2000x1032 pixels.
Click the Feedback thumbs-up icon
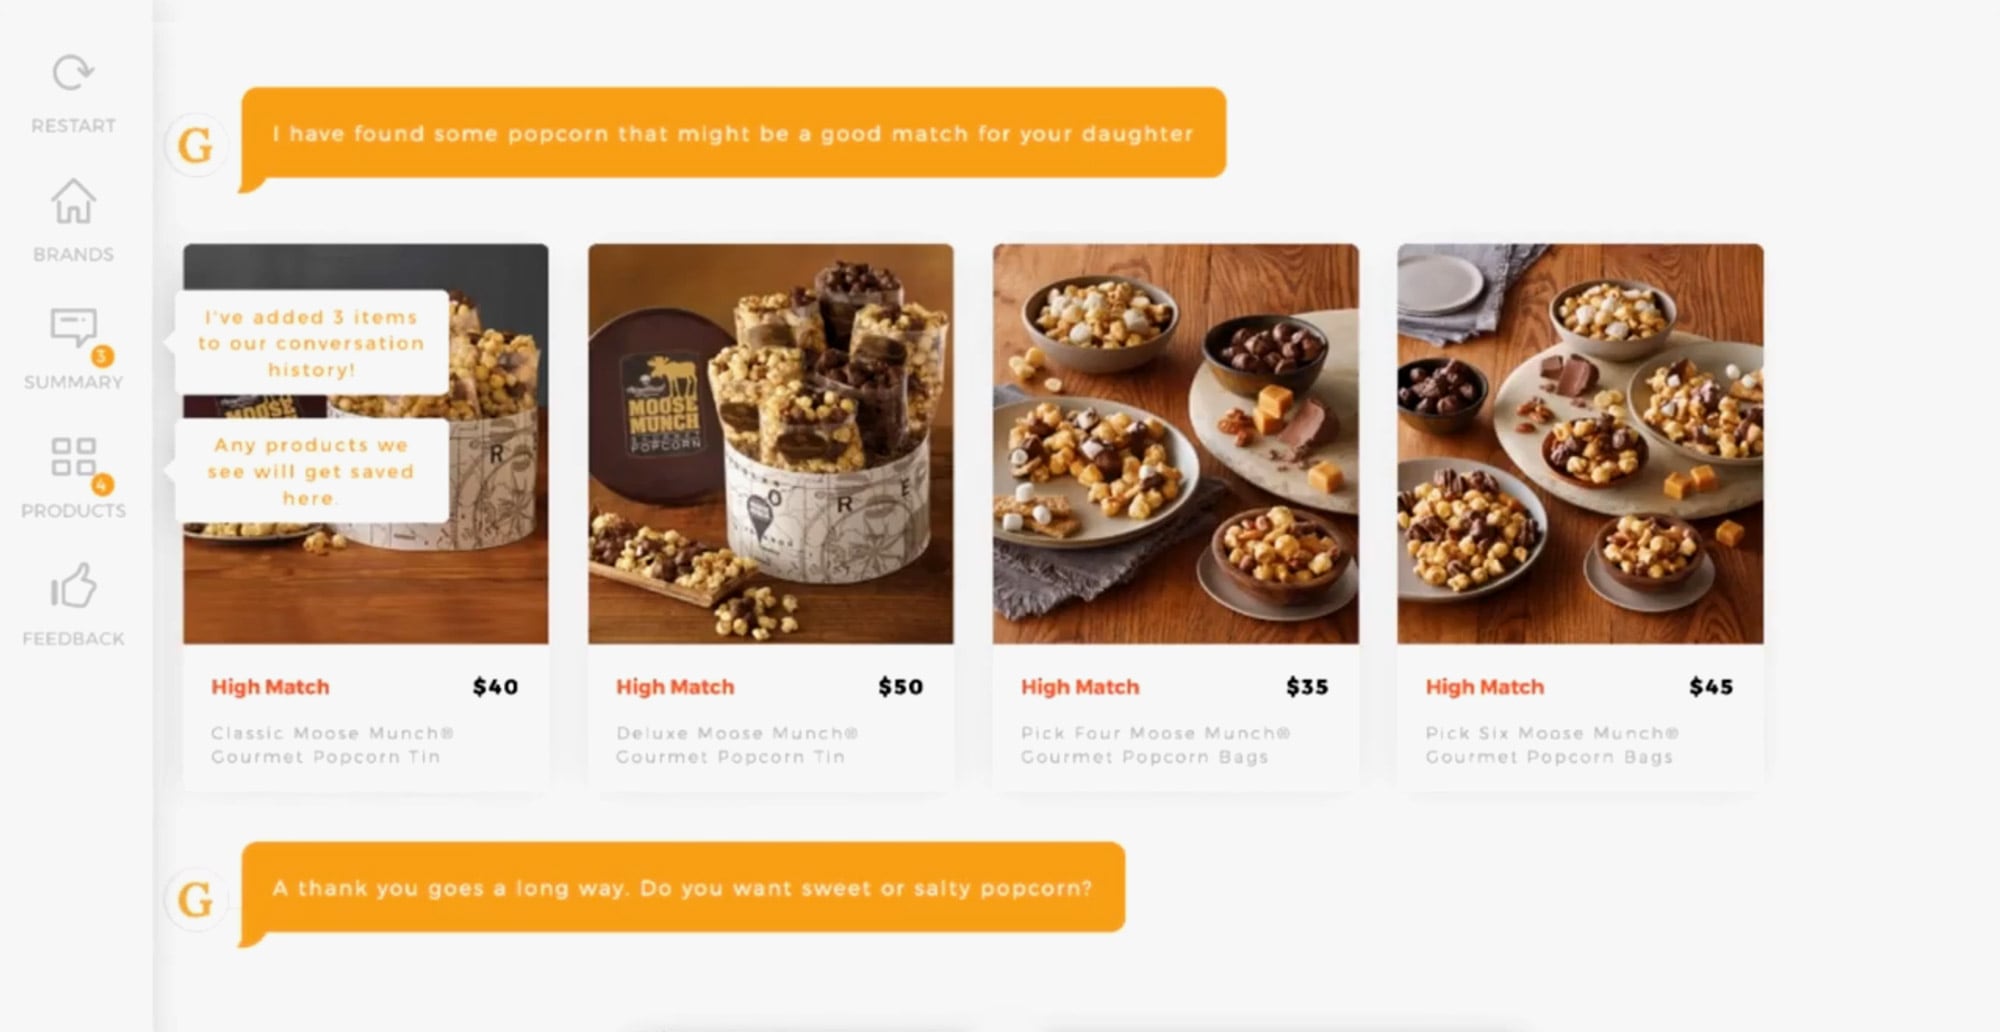pyautogui.click(x=73, y=585)
